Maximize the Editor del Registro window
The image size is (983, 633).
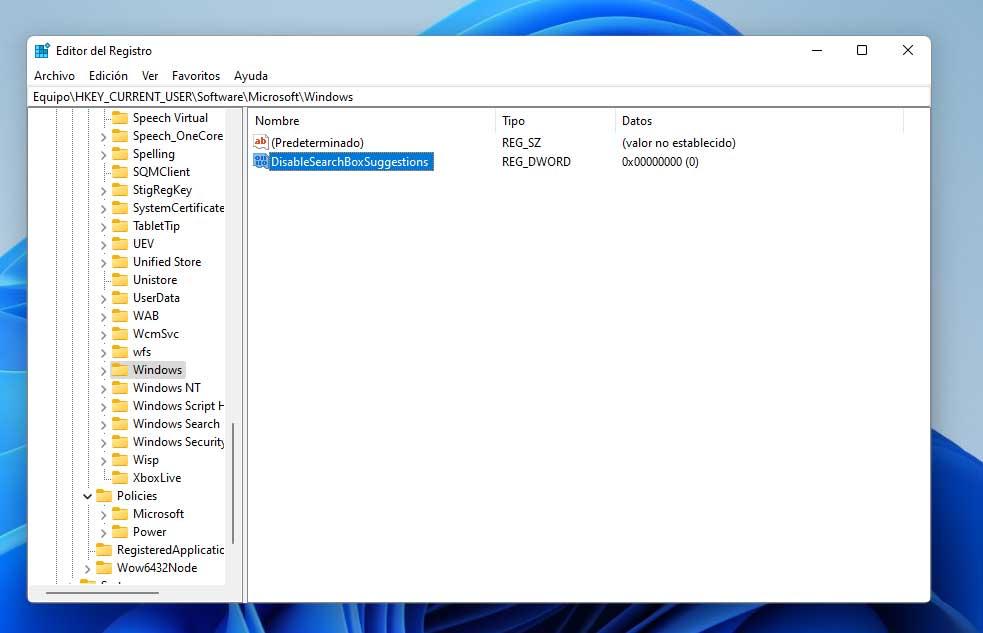pos(862,50)
